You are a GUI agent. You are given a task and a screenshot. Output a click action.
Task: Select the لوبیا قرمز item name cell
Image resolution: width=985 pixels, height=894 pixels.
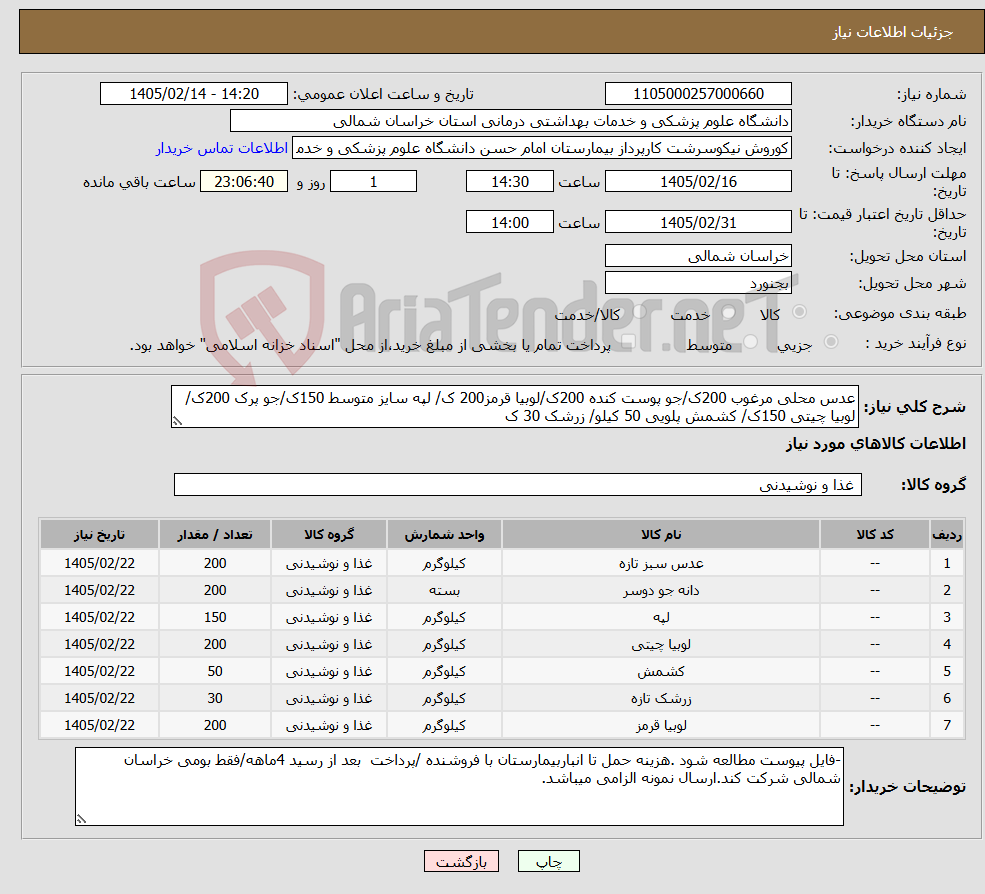tap(661, 725)
